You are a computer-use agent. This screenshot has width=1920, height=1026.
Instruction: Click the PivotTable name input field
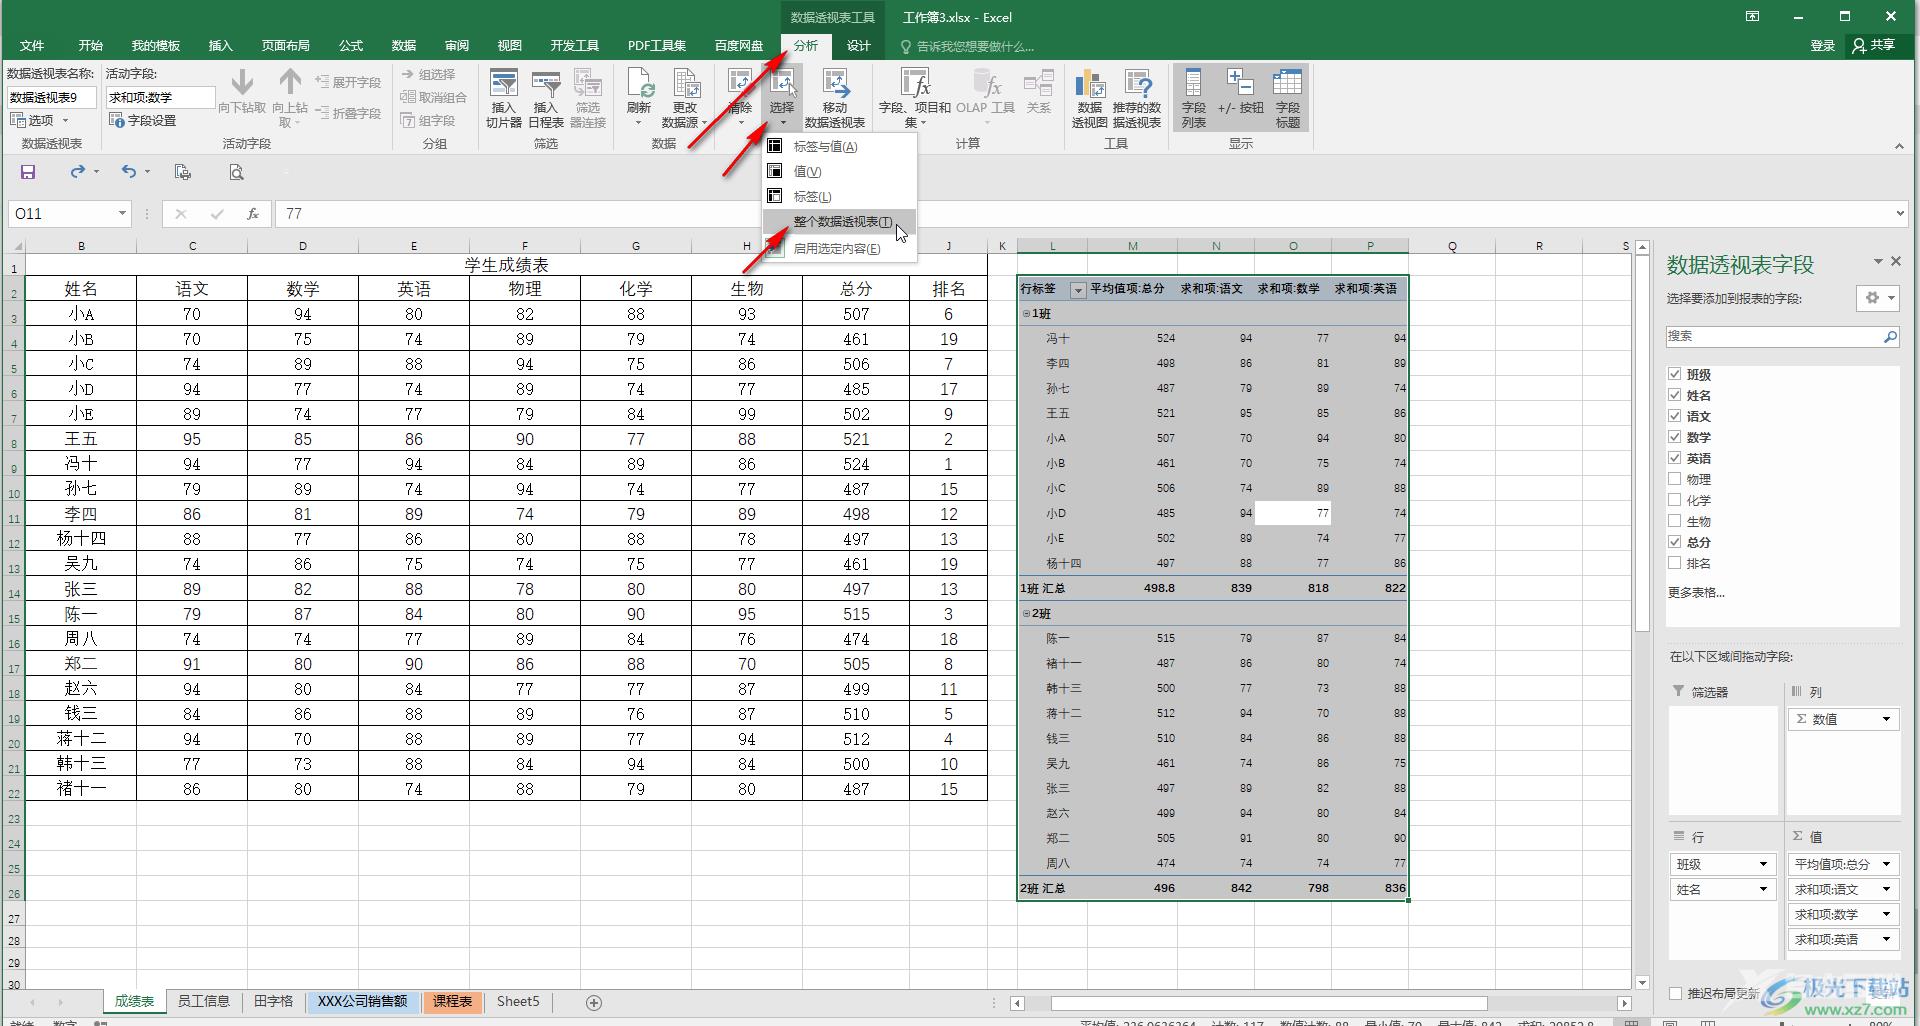(x=52, y=97)
